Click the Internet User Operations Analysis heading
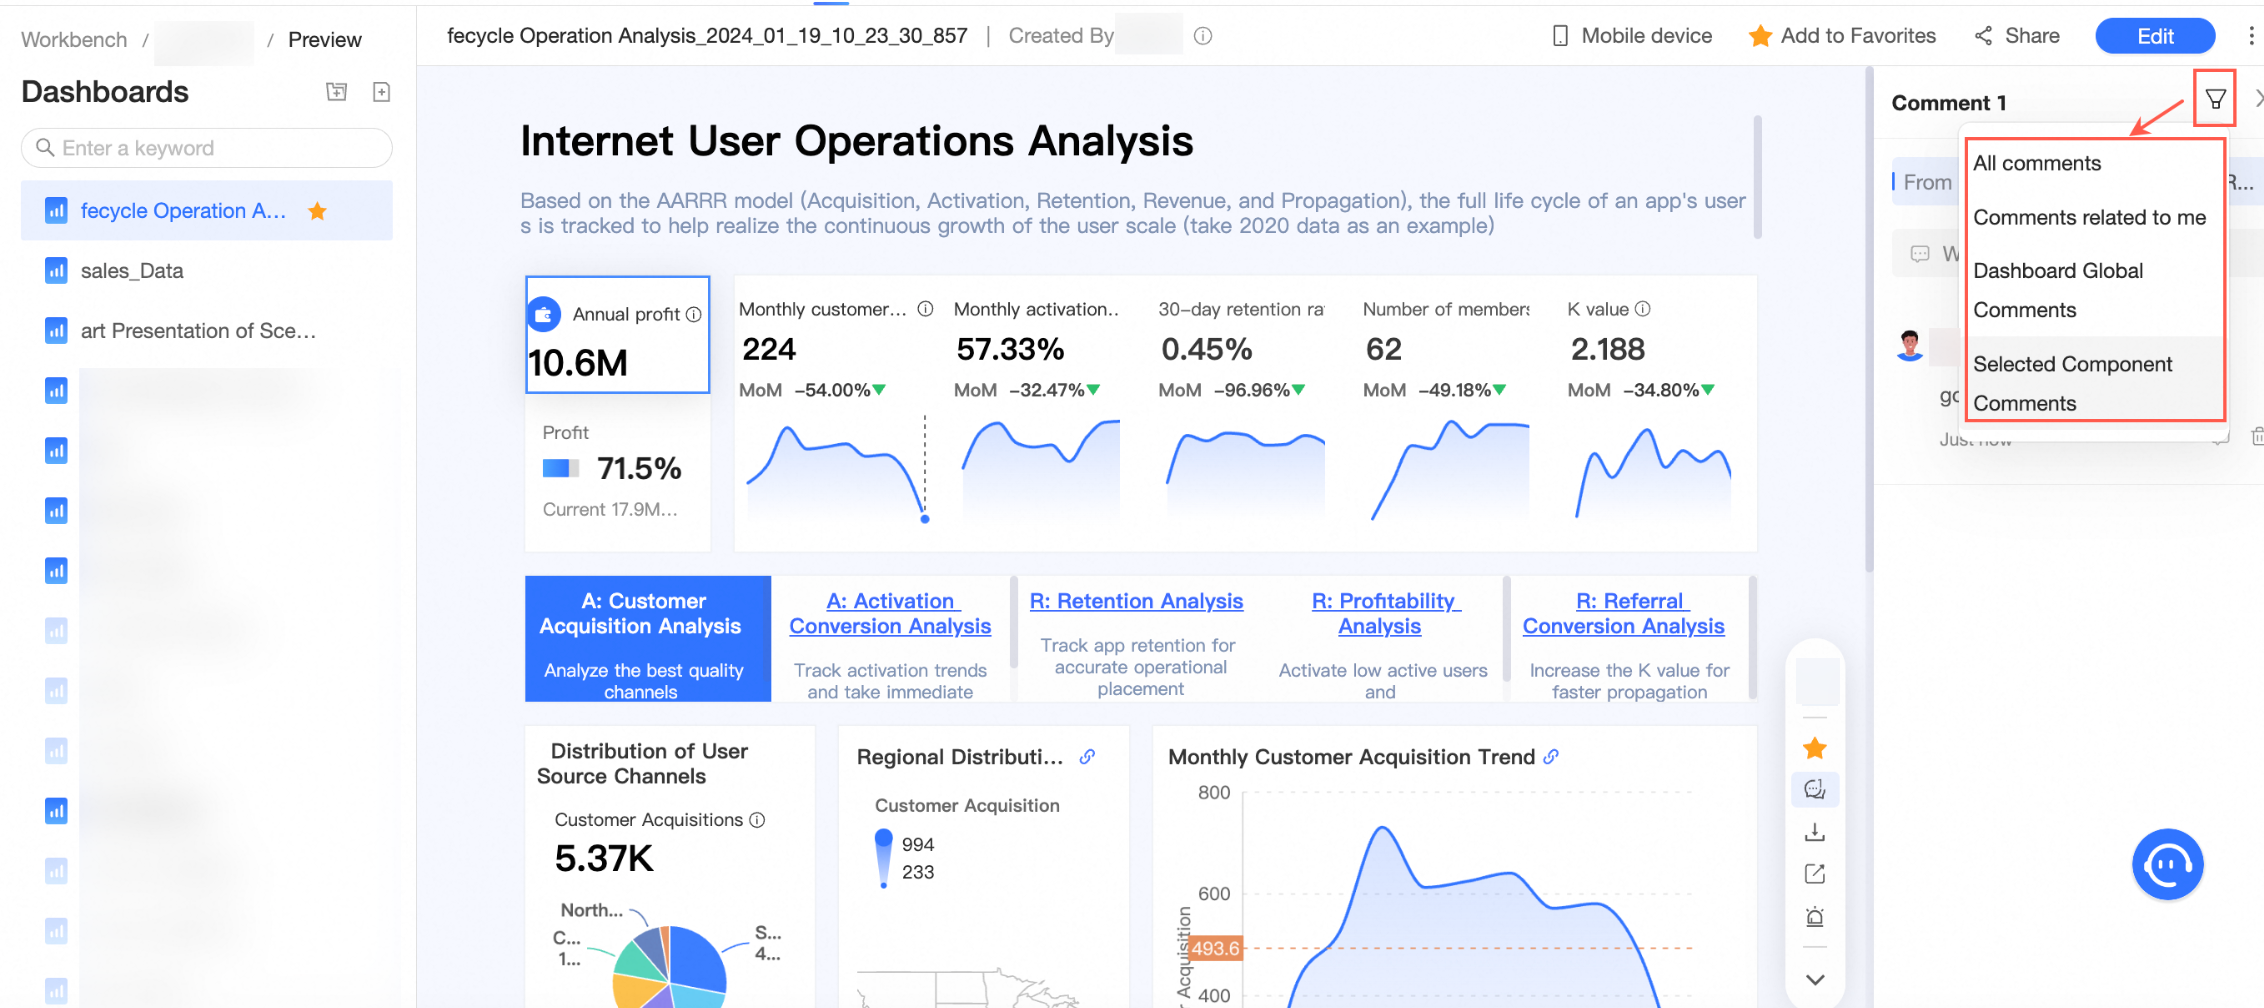 tap(857, 141)
